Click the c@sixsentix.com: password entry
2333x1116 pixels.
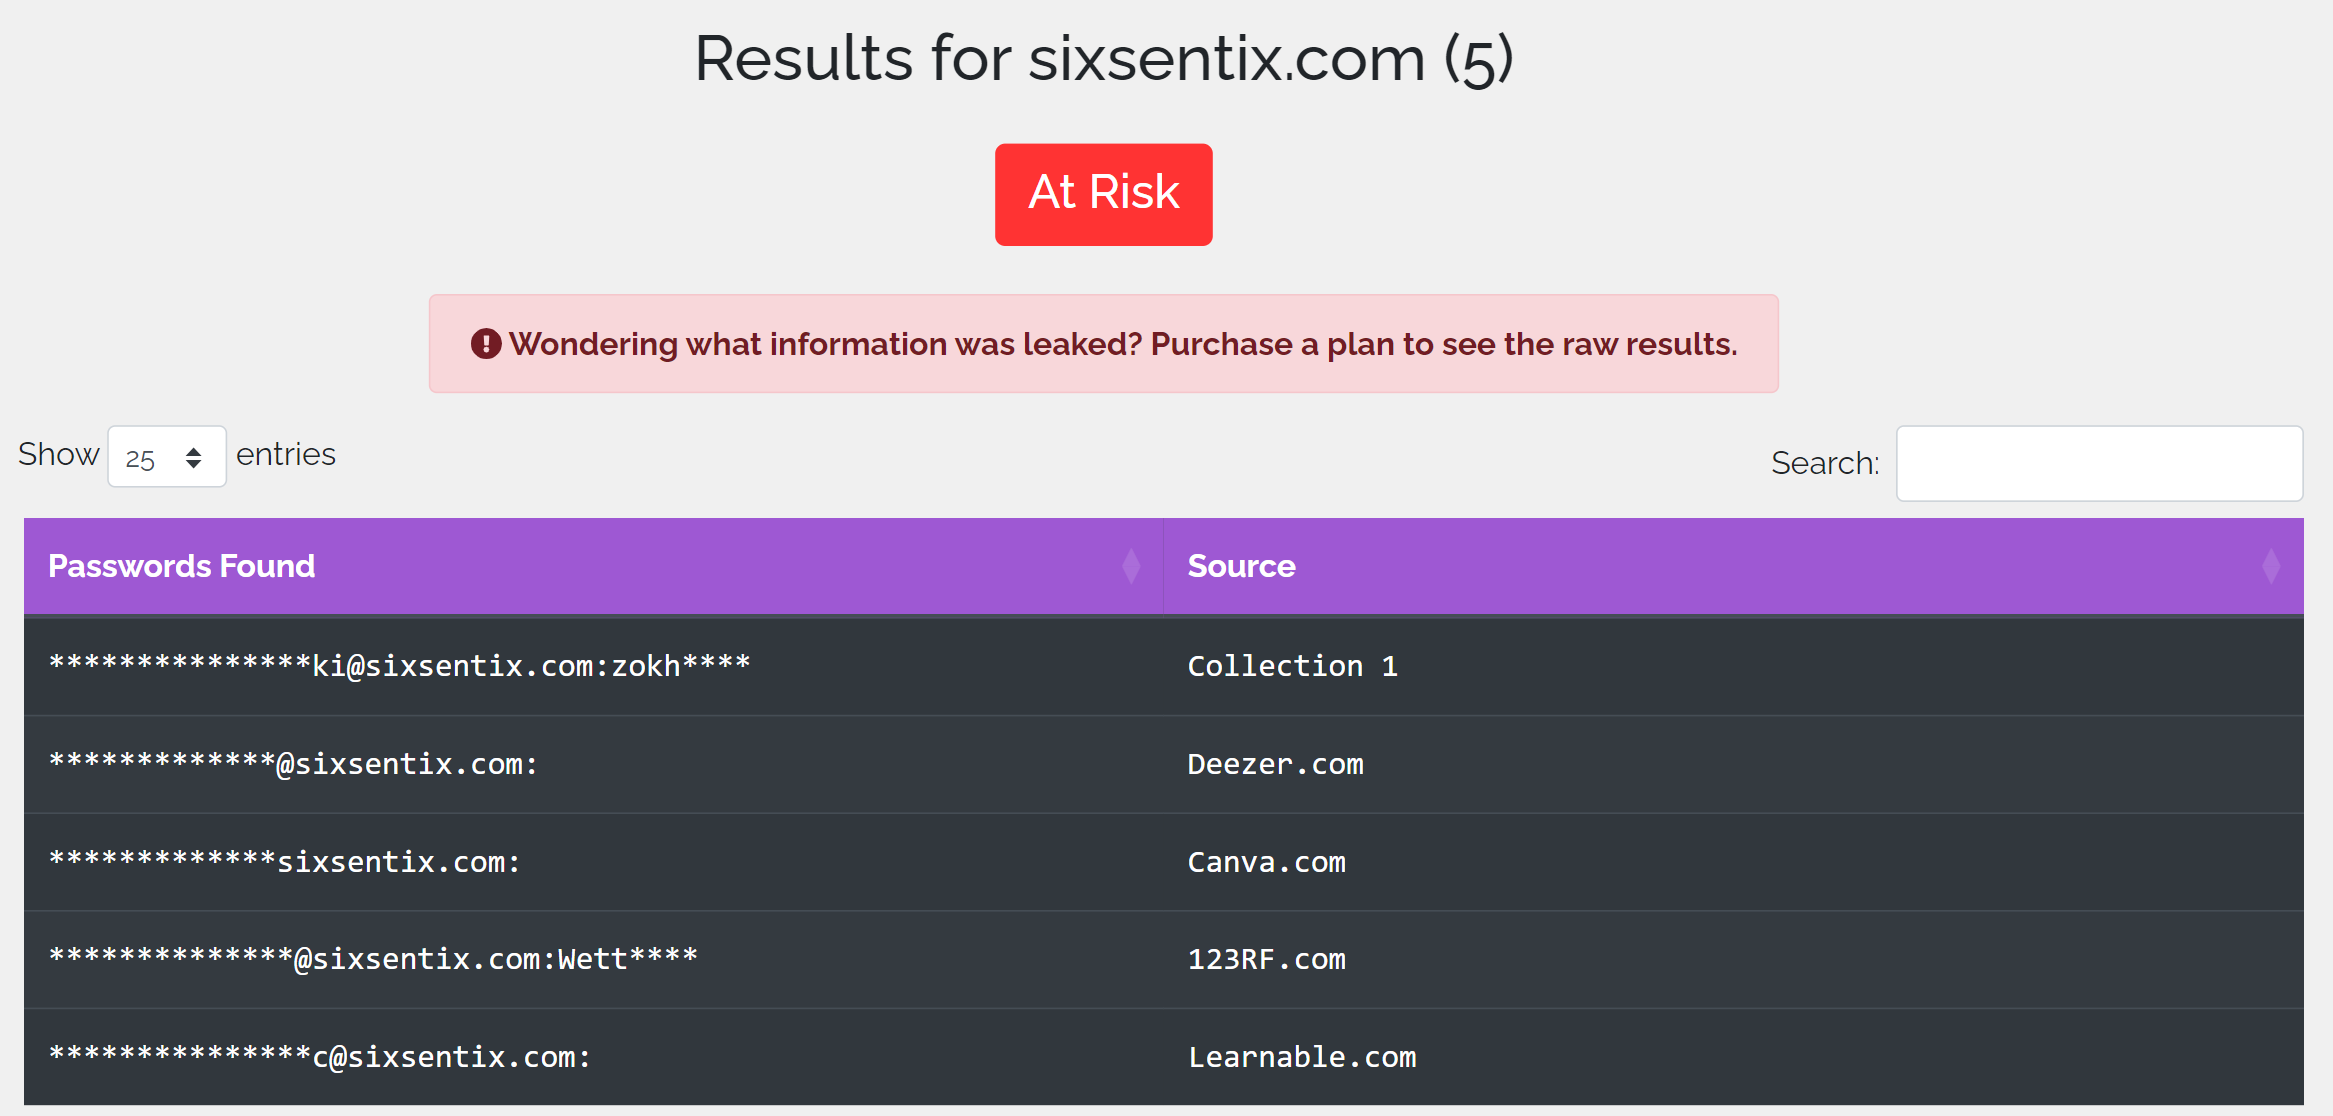320,1057
